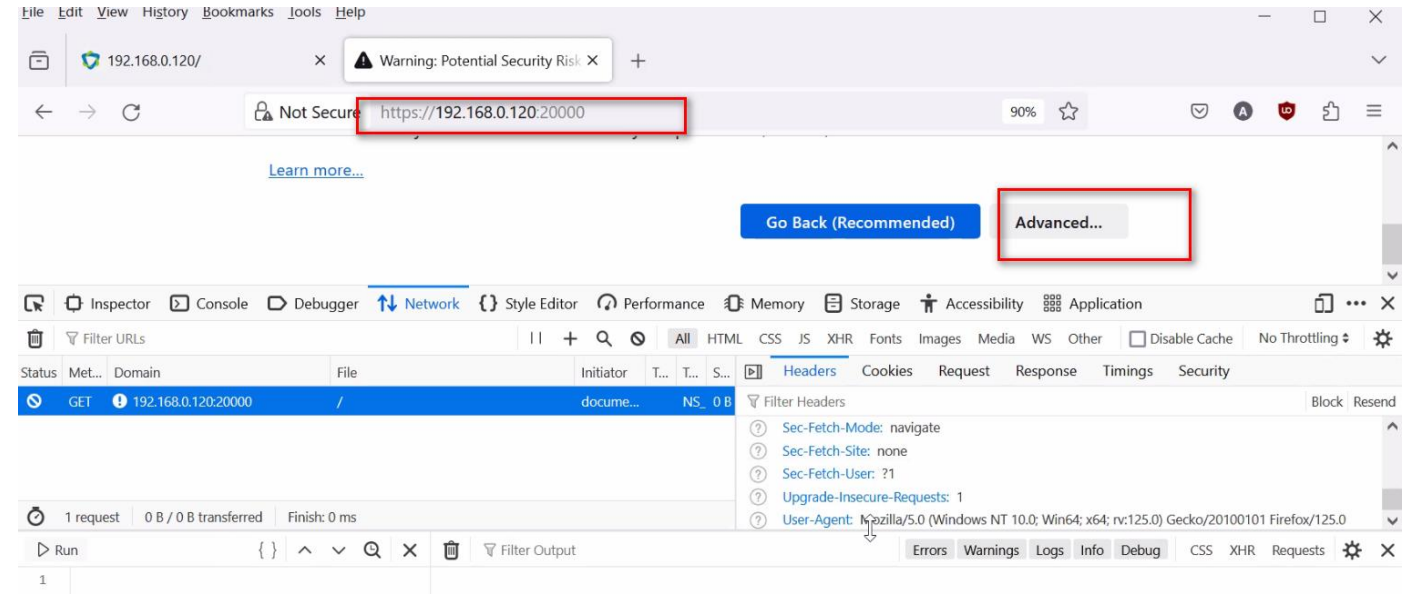This screenshot has height=594, width=1411.
Task: Pause network recording in the toolbar
Action: [x=536, y=339]
